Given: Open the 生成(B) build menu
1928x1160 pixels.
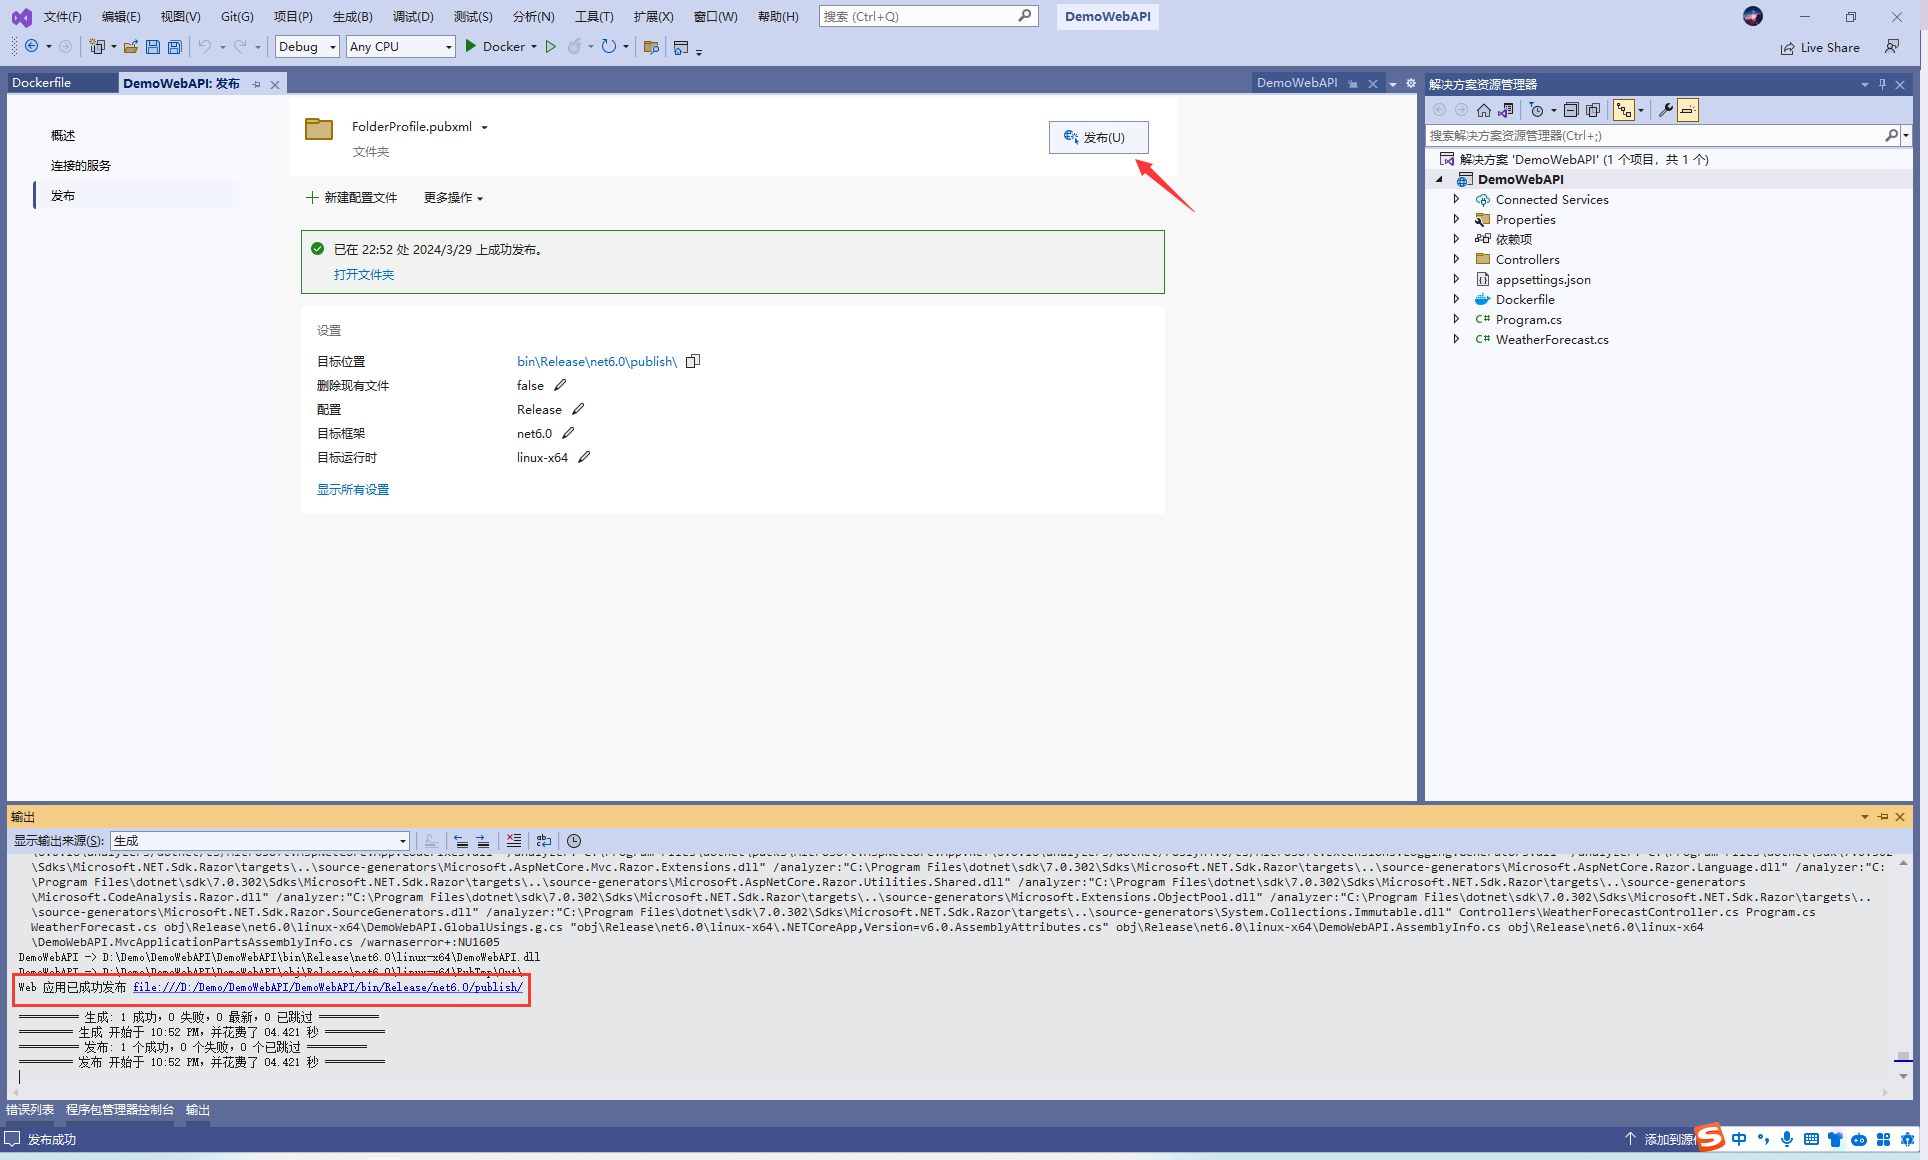Looking at the screenshot, I should coord(352,16).
